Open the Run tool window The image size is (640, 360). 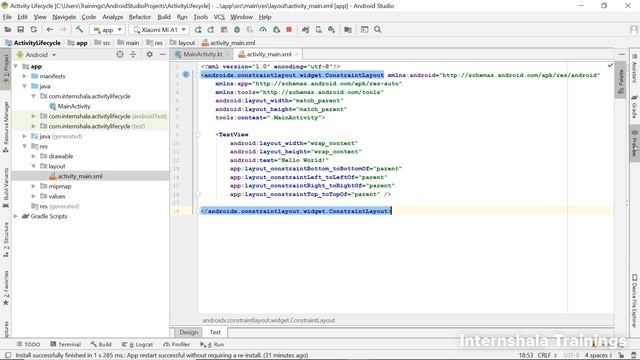coord(212,344)
